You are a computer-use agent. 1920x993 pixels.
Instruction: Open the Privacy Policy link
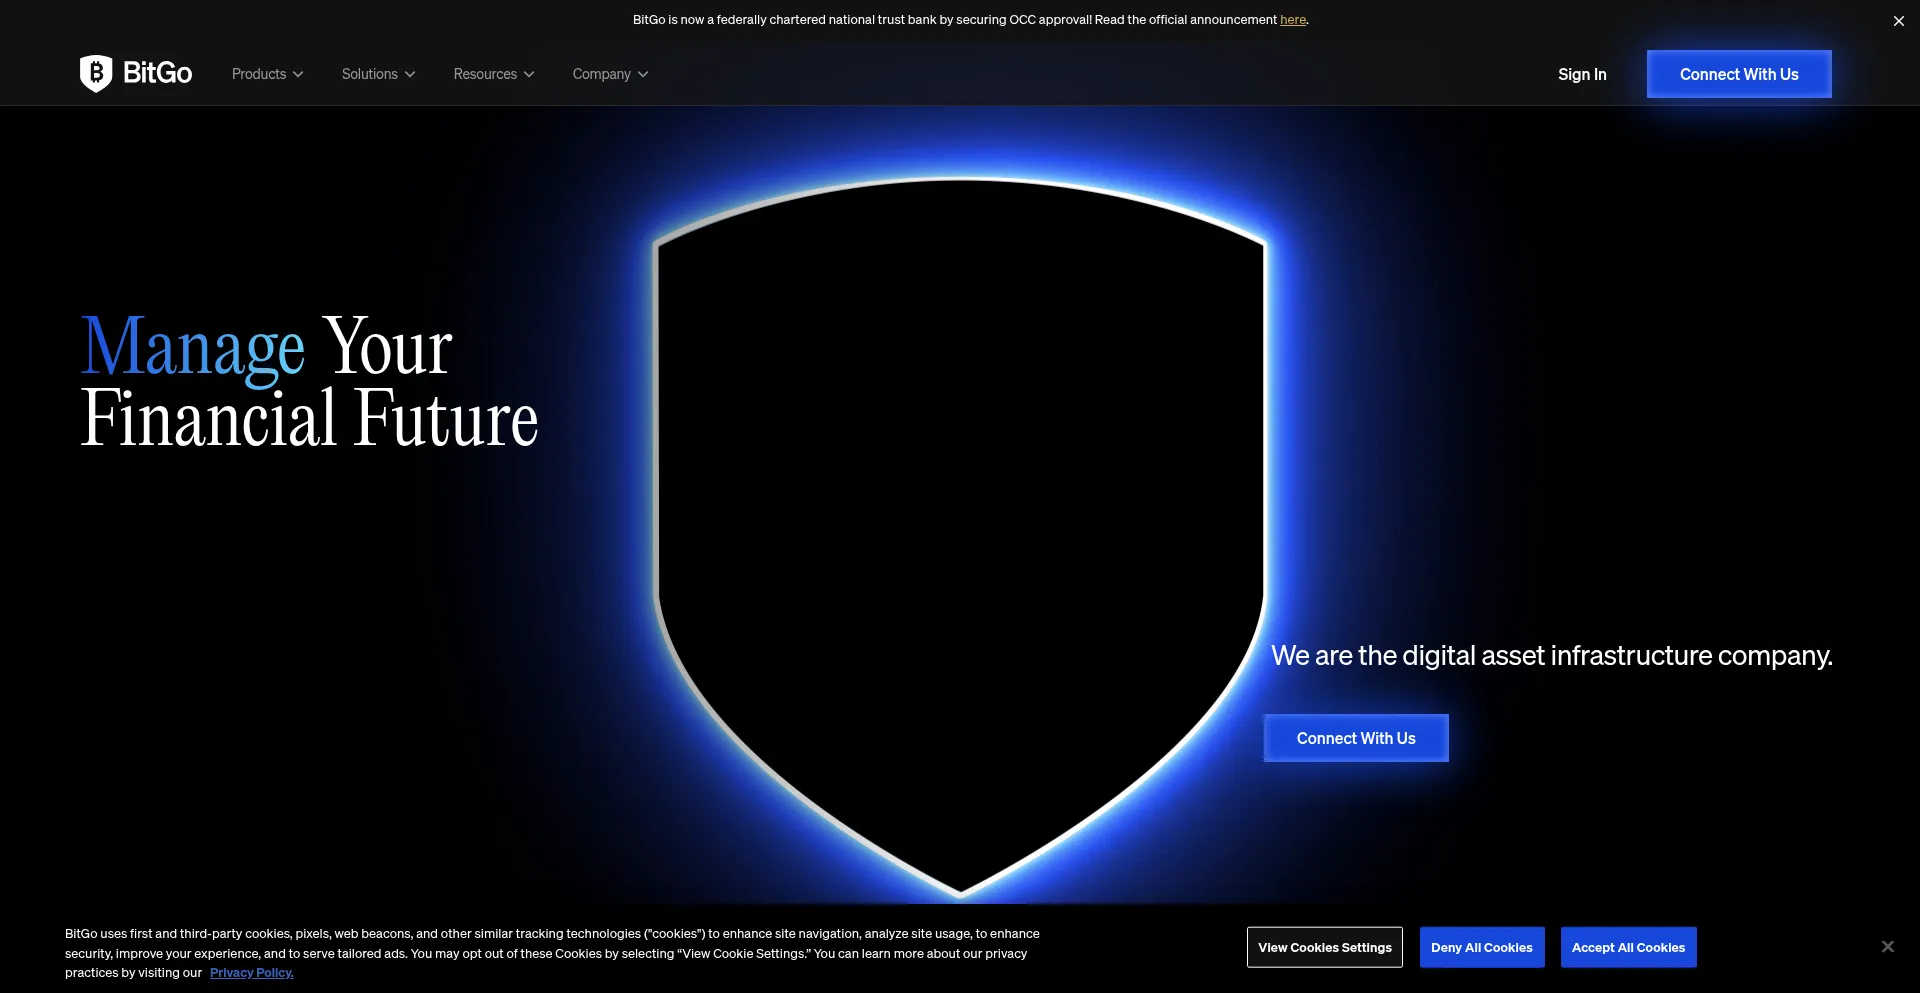click(x=251, y=973)
